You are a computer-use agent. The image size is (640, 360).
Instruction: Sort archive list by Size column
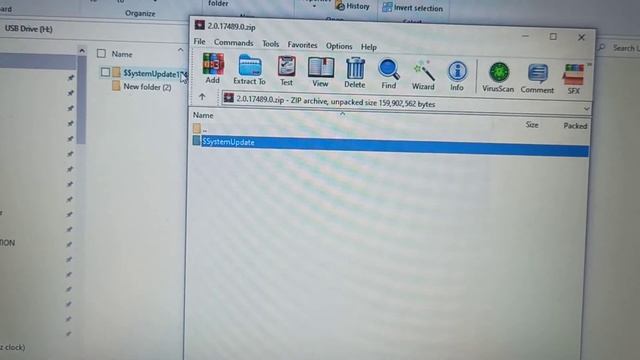(x=532, y=124)
